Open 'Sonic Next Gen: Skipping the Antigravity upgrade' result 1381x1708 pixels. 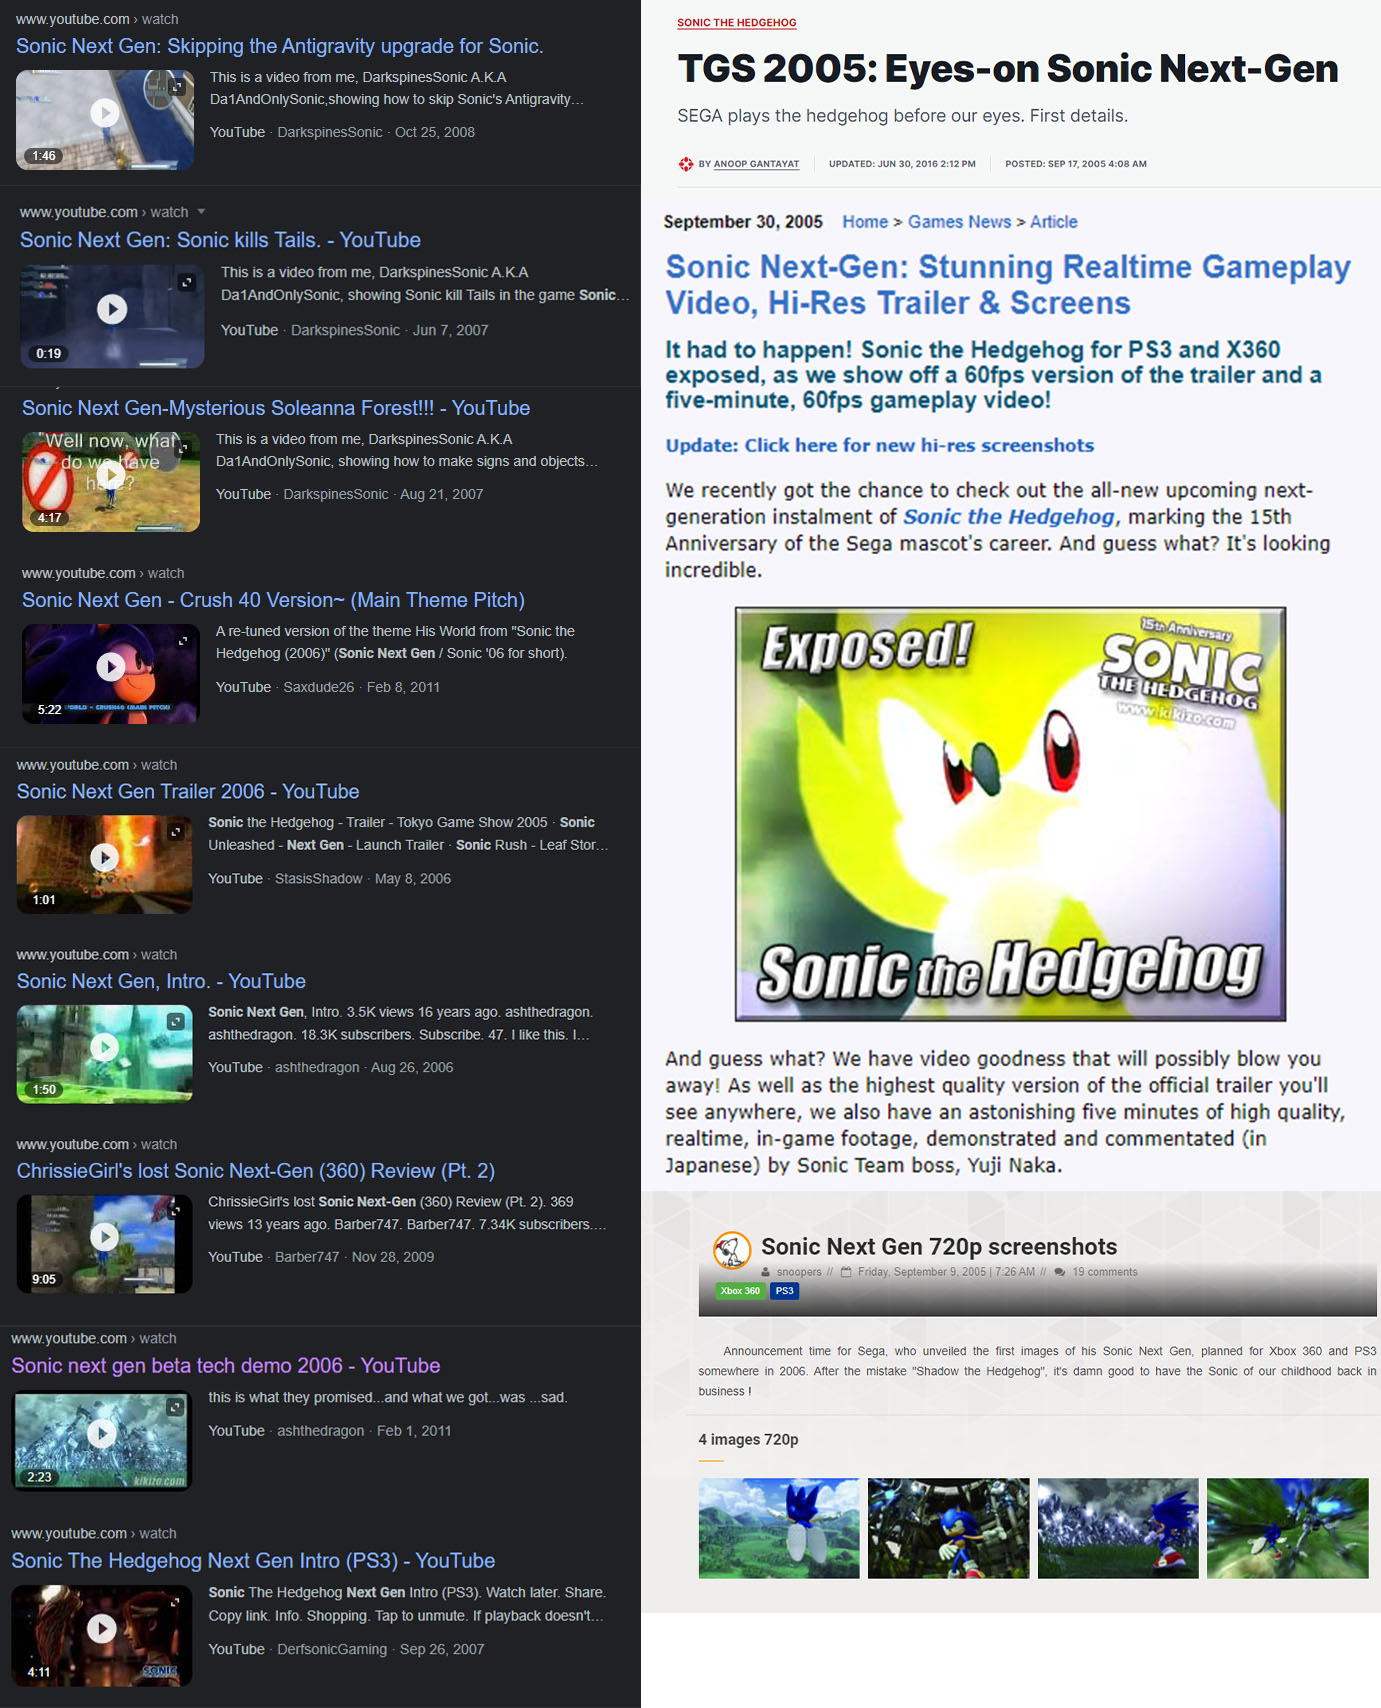click(279, 46)
